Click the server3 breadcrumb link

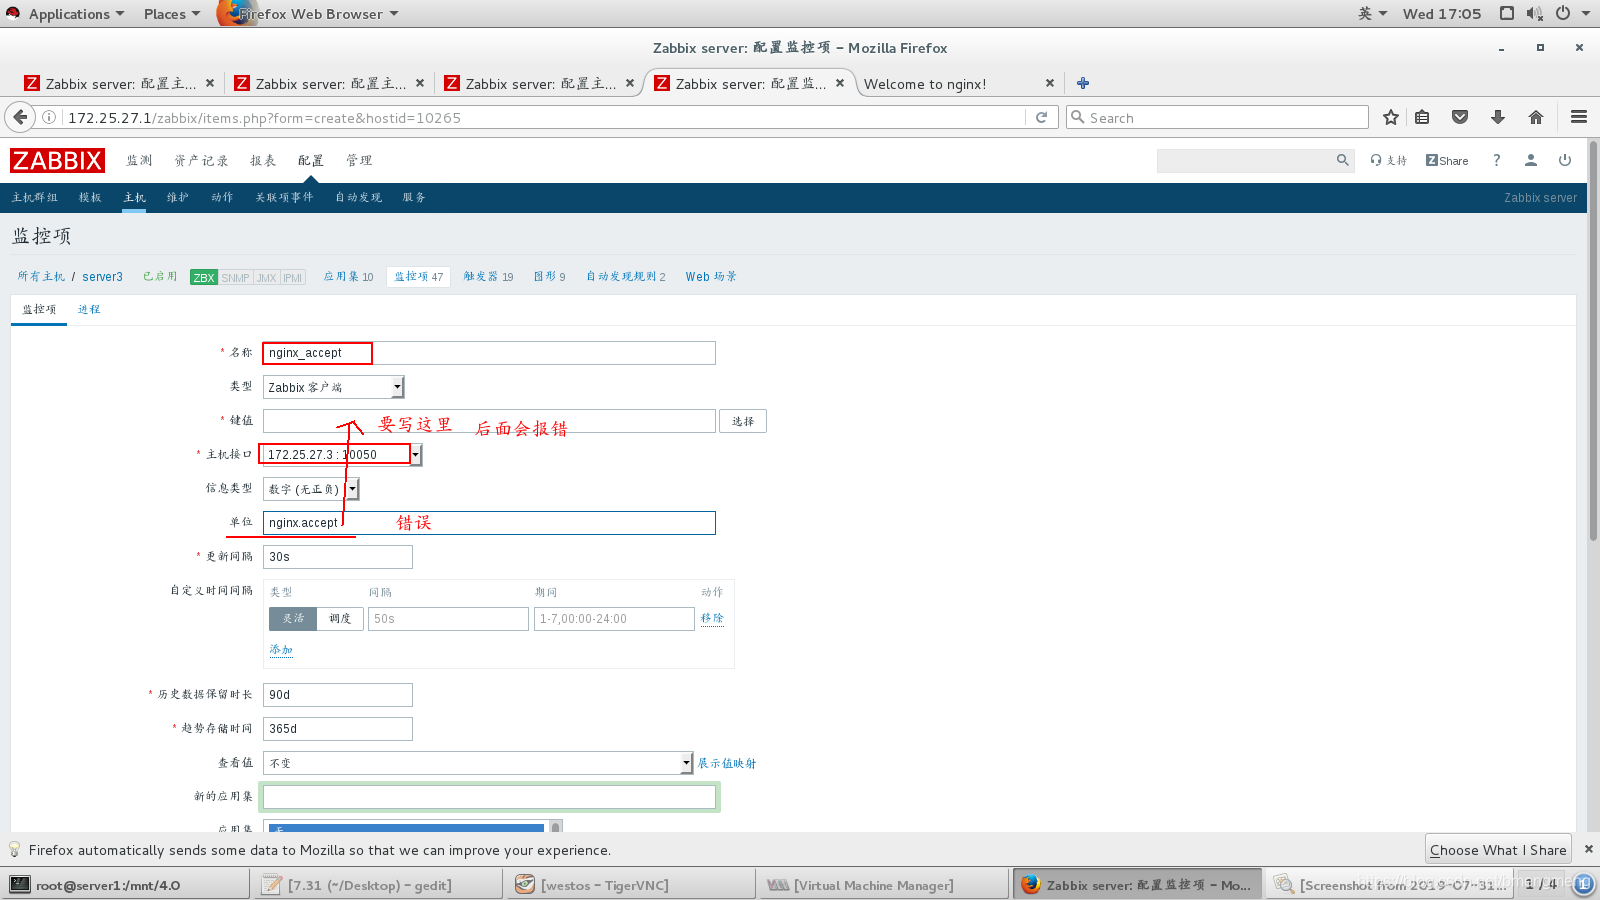pos(102,277)
